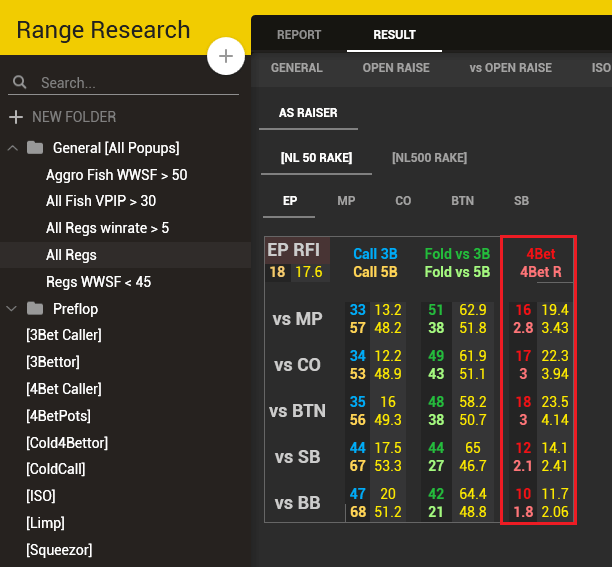This screenshot has width=612, height=567.
Task: Open the [4Bet Caller] item
Action: click(64, 389)
